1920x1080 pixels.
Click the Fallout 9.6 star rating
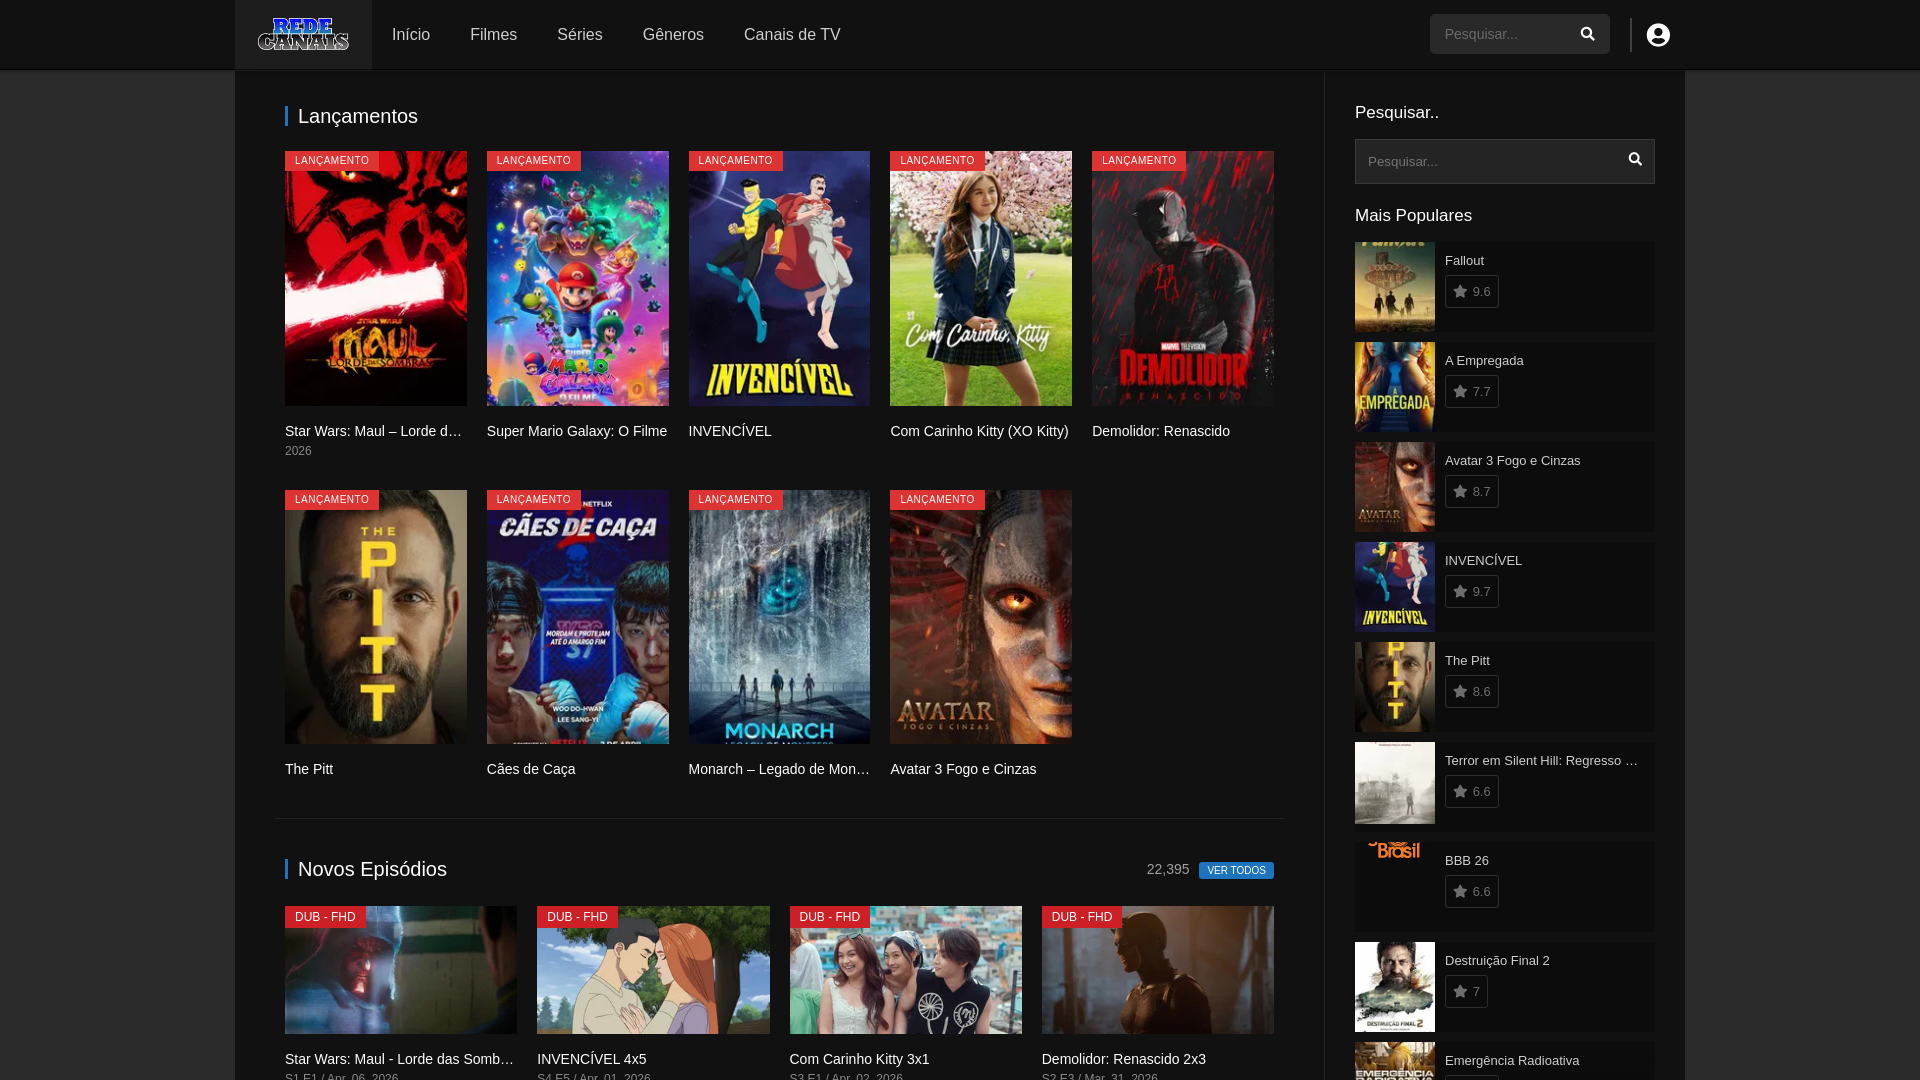point(1471,292)
